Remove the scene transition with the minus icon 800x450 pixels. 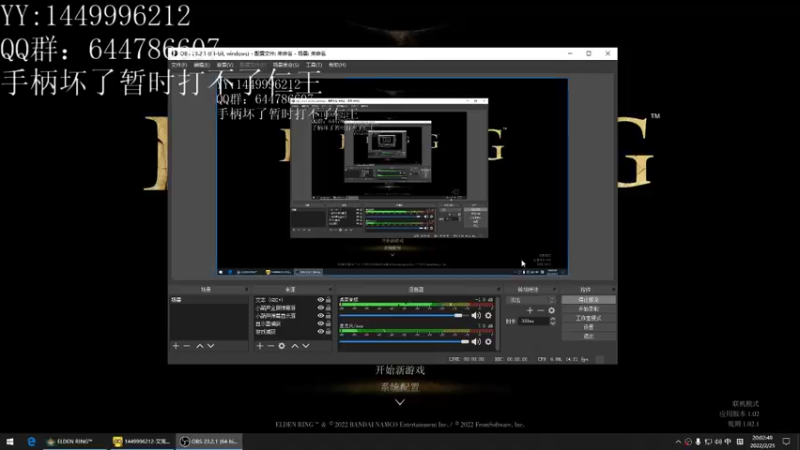540,310
